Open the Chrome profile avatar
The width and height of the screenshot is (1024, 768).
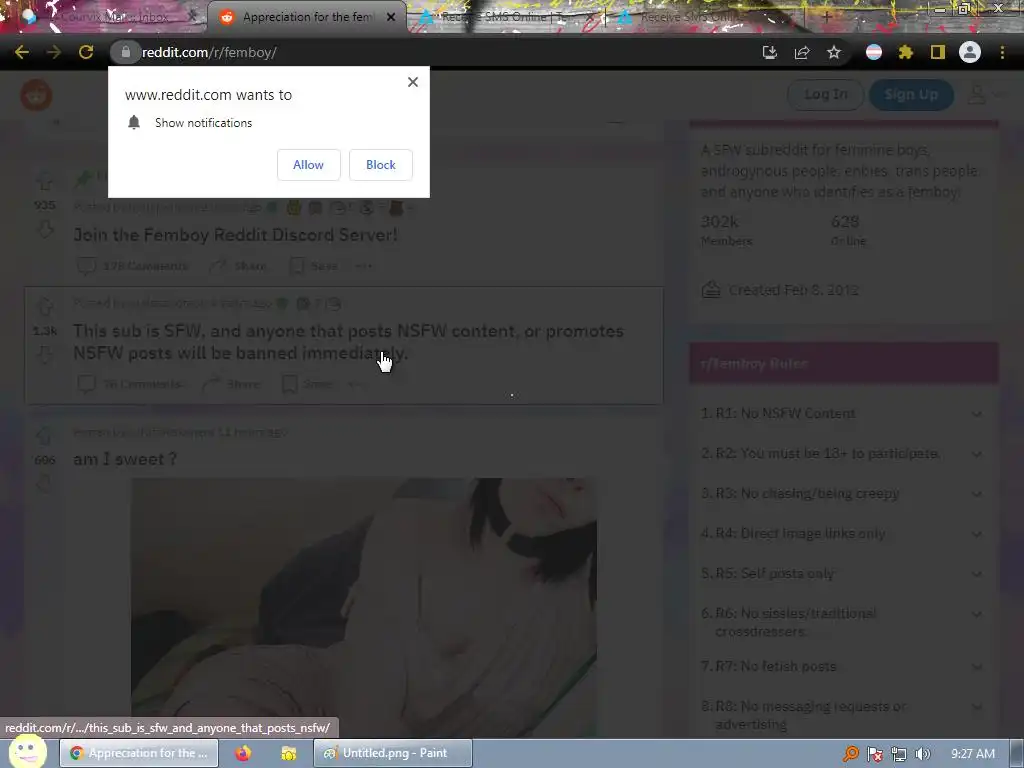[x=970, y=52]
